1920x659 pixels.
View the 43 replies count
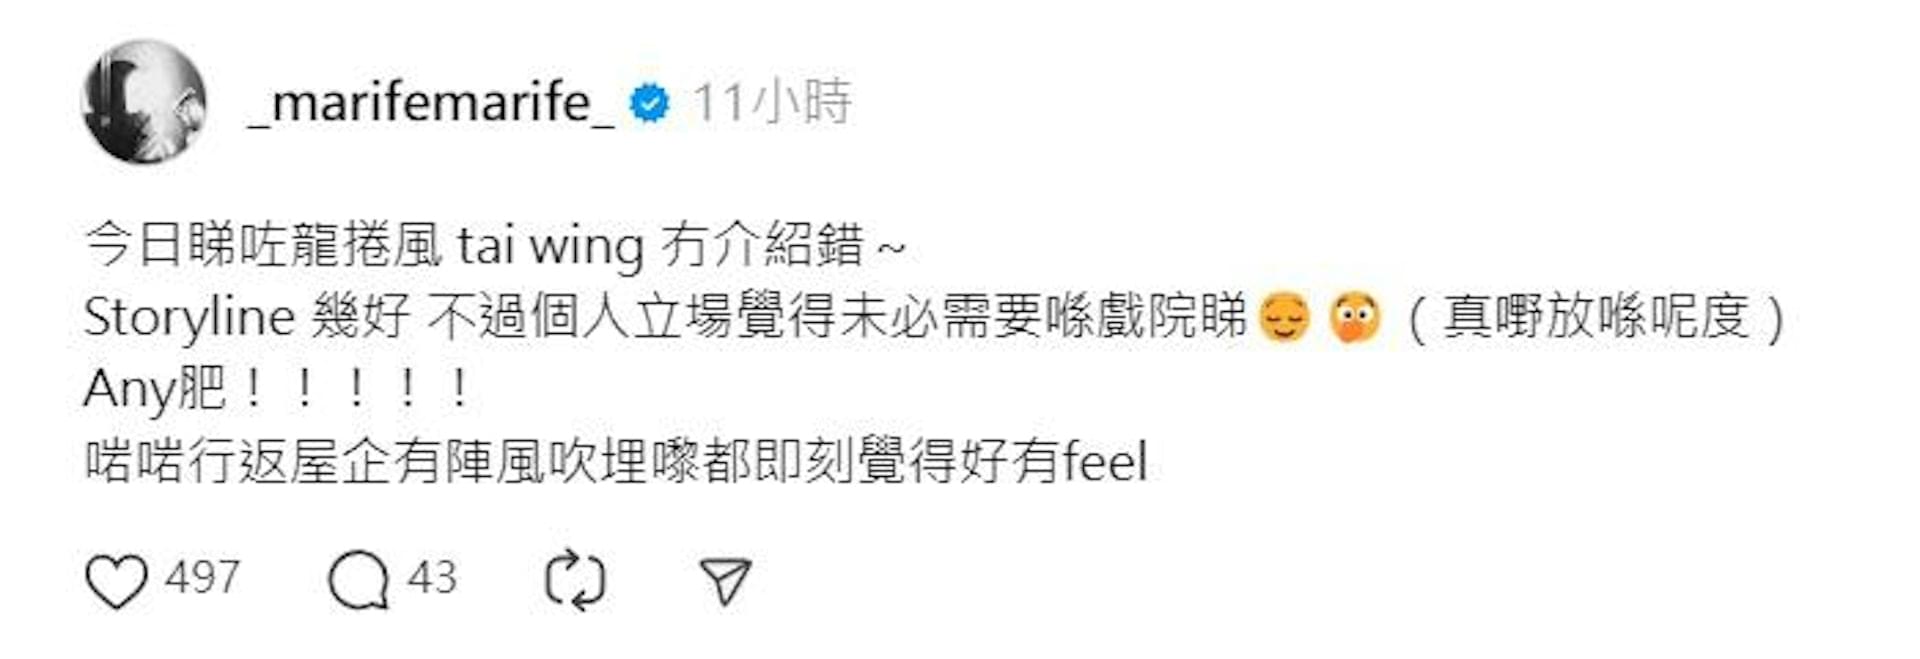432,578
